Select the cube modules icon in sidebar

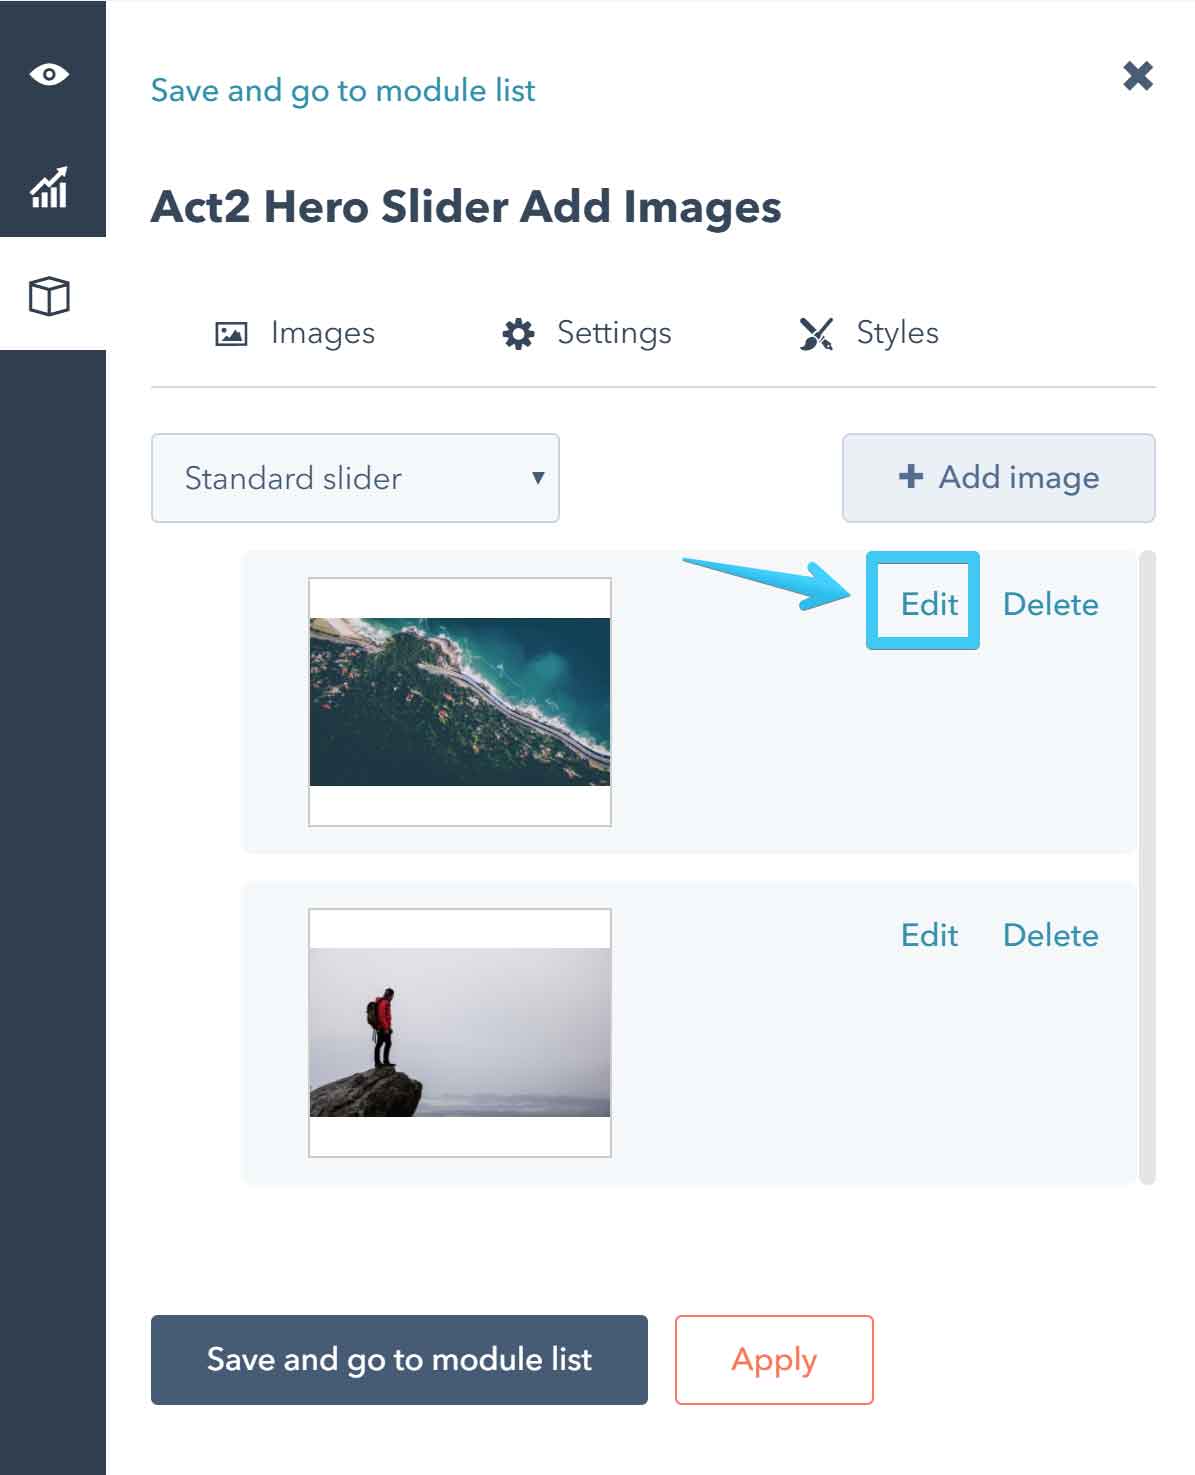point(49,296)
